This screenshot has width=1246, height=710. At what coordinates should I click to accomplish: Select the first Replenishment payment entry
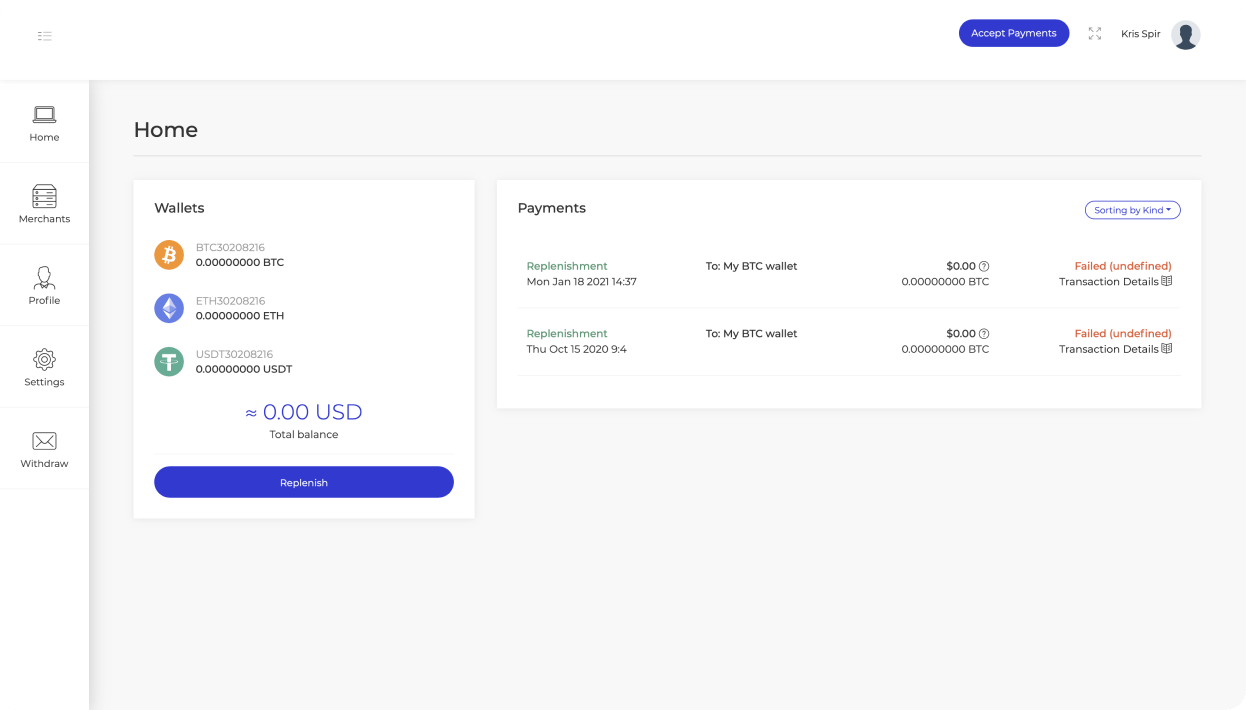pyautogui.click(x=849, y=274)
